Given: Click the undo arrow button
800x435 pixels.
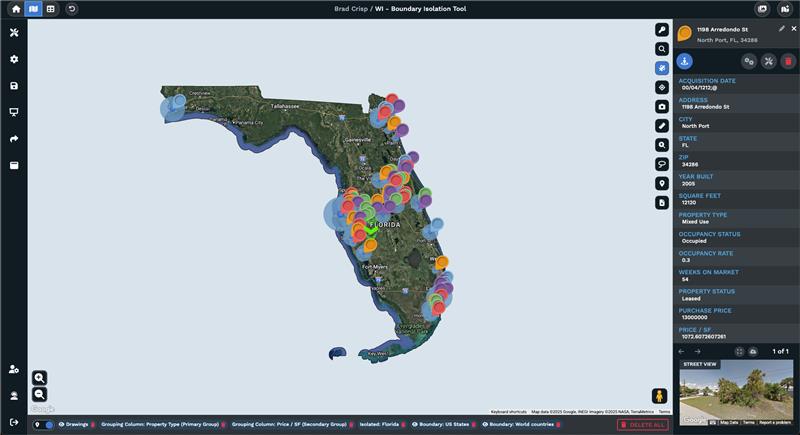Looking at the screenshot, I should [x=71, y=8].
